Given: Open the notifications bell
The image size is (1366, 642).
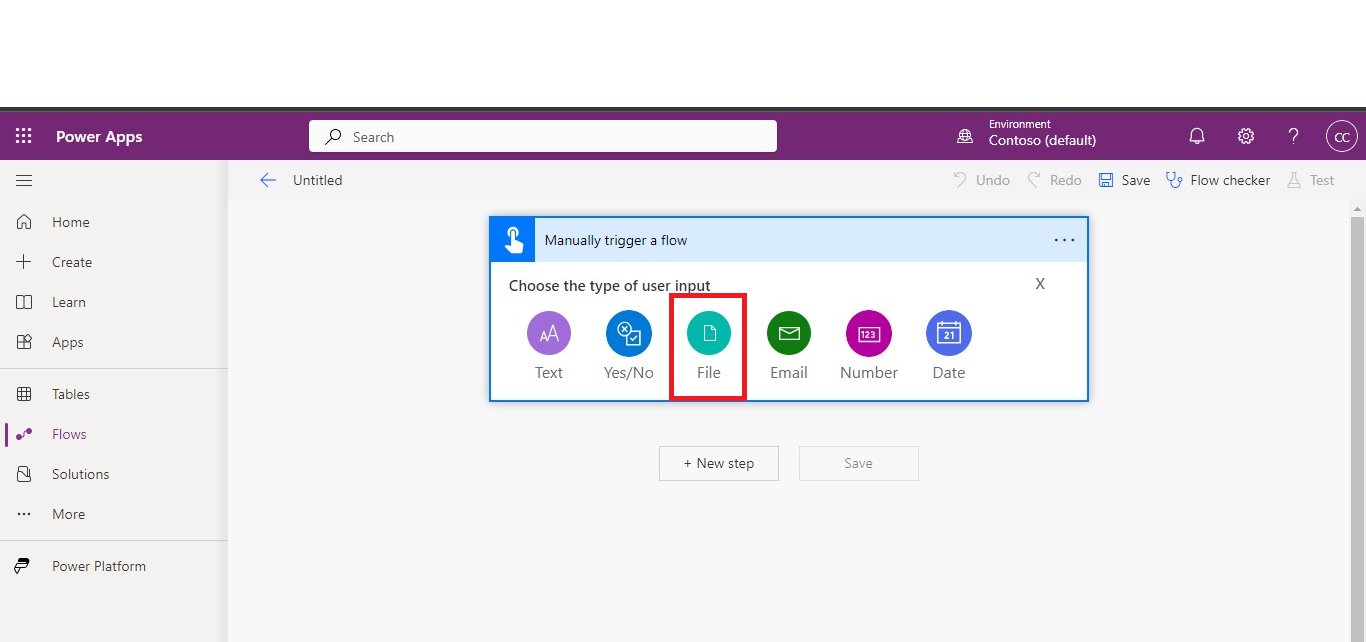Looking at the screenshot, I should [1196, 137].
